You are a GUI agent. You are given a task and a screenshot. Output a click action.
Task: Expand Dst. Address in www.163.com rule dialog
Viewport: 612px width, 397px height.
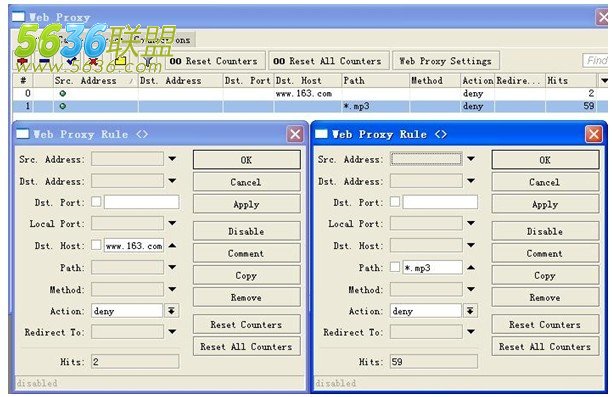(172, 181)
